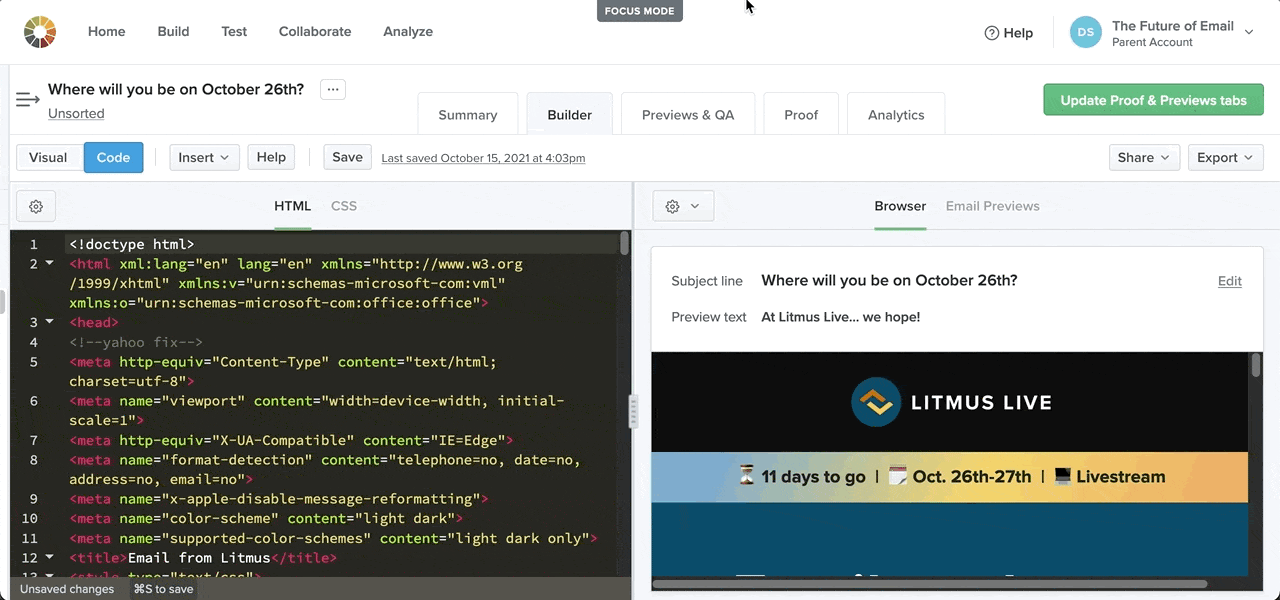Select the HTML code tab
The image size is (1280, 600).
click(293, 206)
